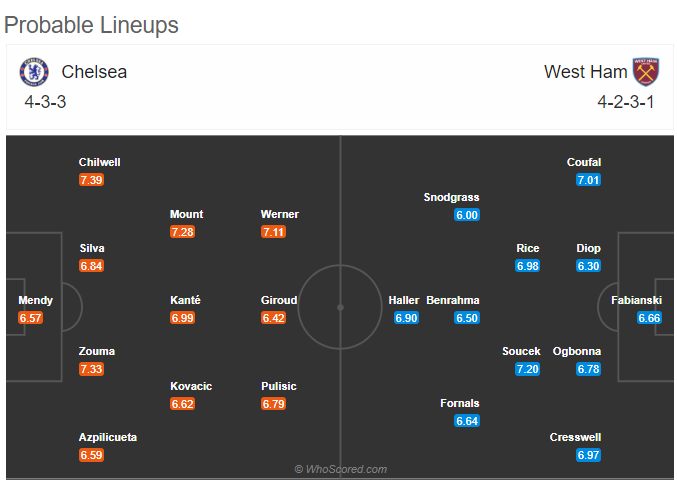Open player Azpilicueta's name
Image resolution: width=677 pixels, height=480 pixels.
108,437
